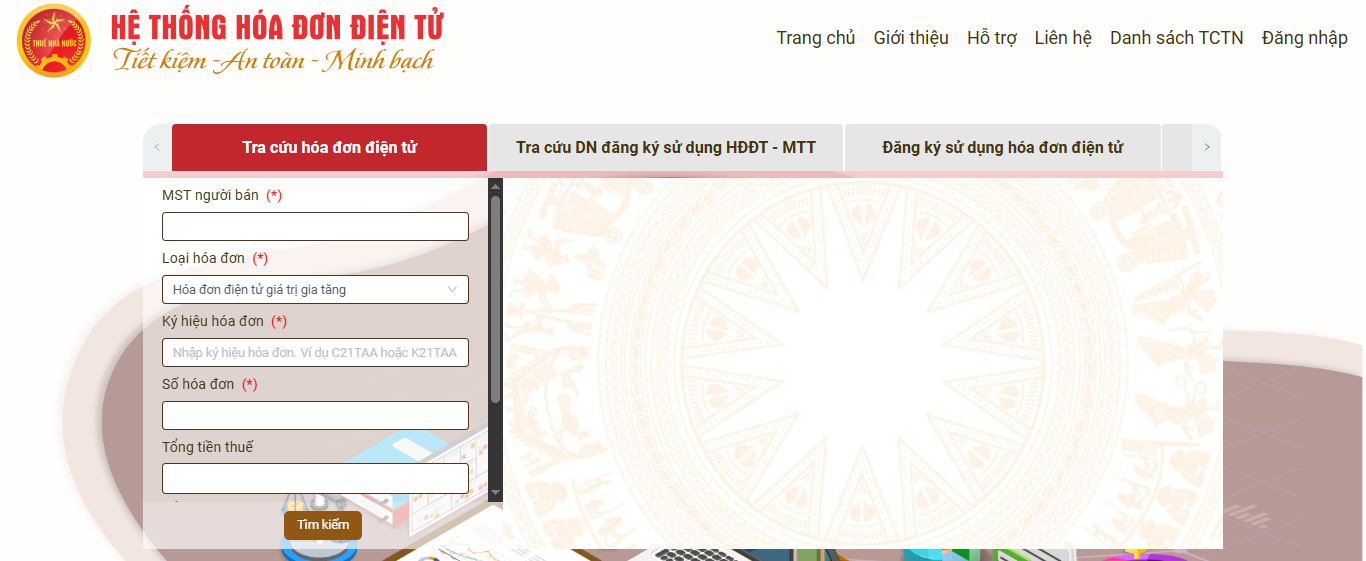Click Đăng nhập to log in
Image resolution: width=1366 pixels, height=561 pixels.
tap(1305, 38)
